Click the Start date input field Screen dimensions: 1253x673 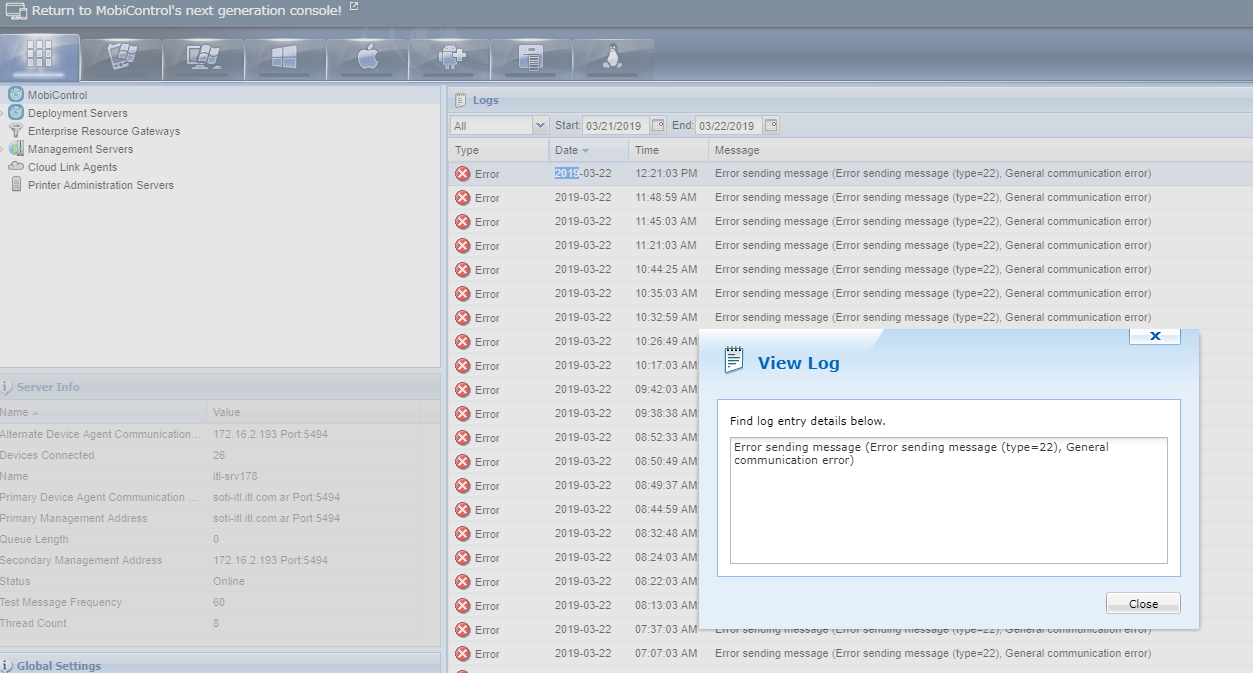(616, 125)
